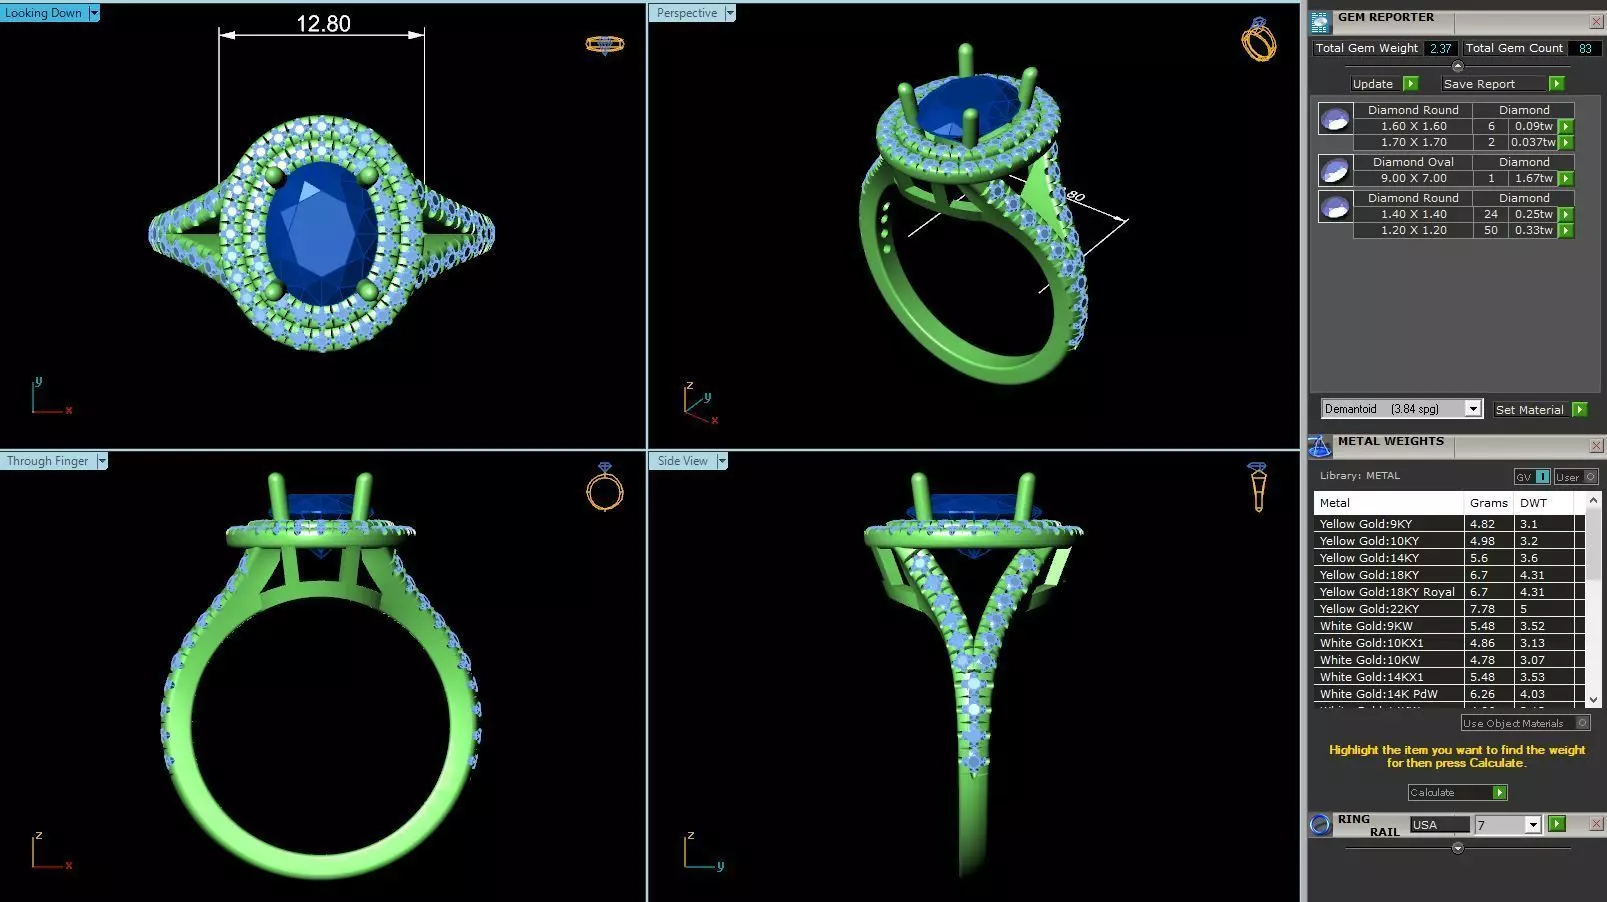The width and height of the screenshot is (1607, 902).
Task: Click the Side View viewport ring icon
Action: pyautogui.click(x=1258, y=487)
